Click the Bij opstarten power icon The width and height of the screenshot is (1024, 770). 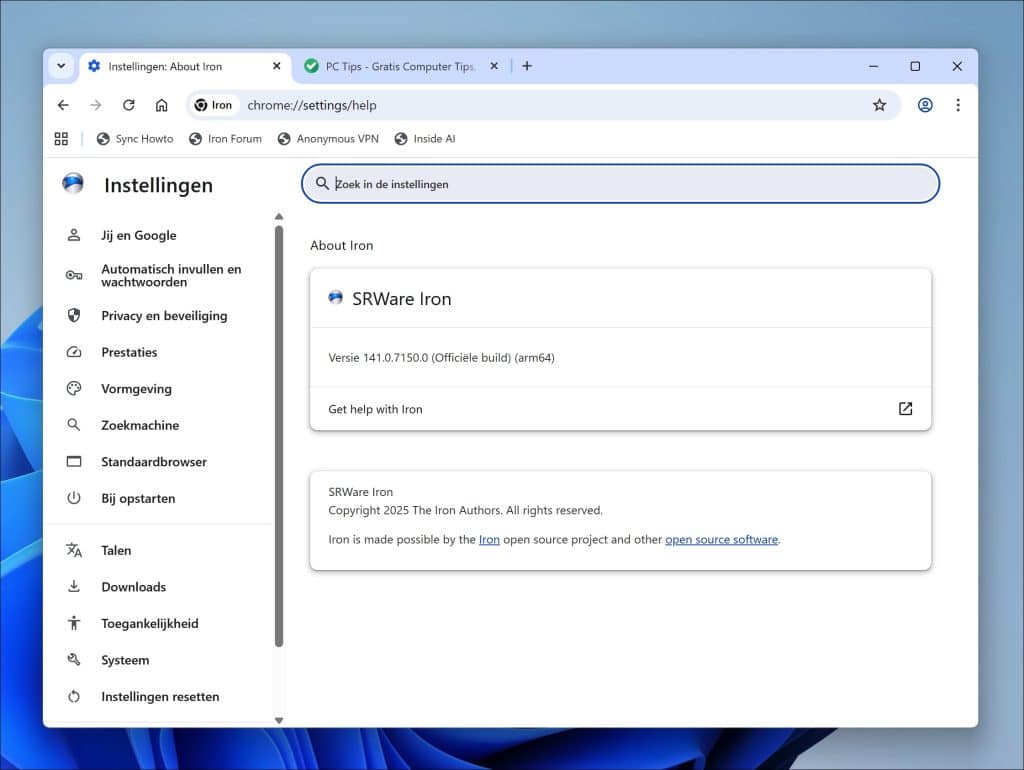(x=73, y=498)
